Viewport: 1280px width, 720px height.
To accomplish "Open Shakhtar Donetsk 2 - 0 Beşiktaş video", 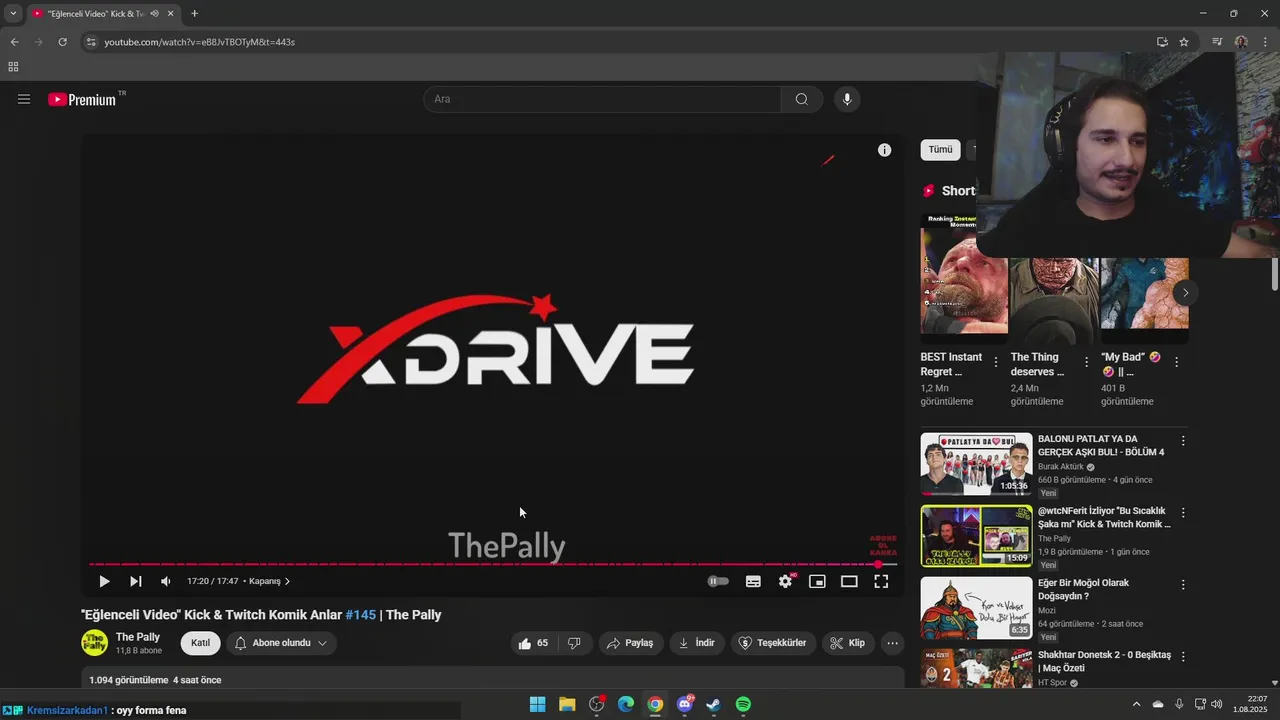I will pyautogui.click(x=1104, y=661).
